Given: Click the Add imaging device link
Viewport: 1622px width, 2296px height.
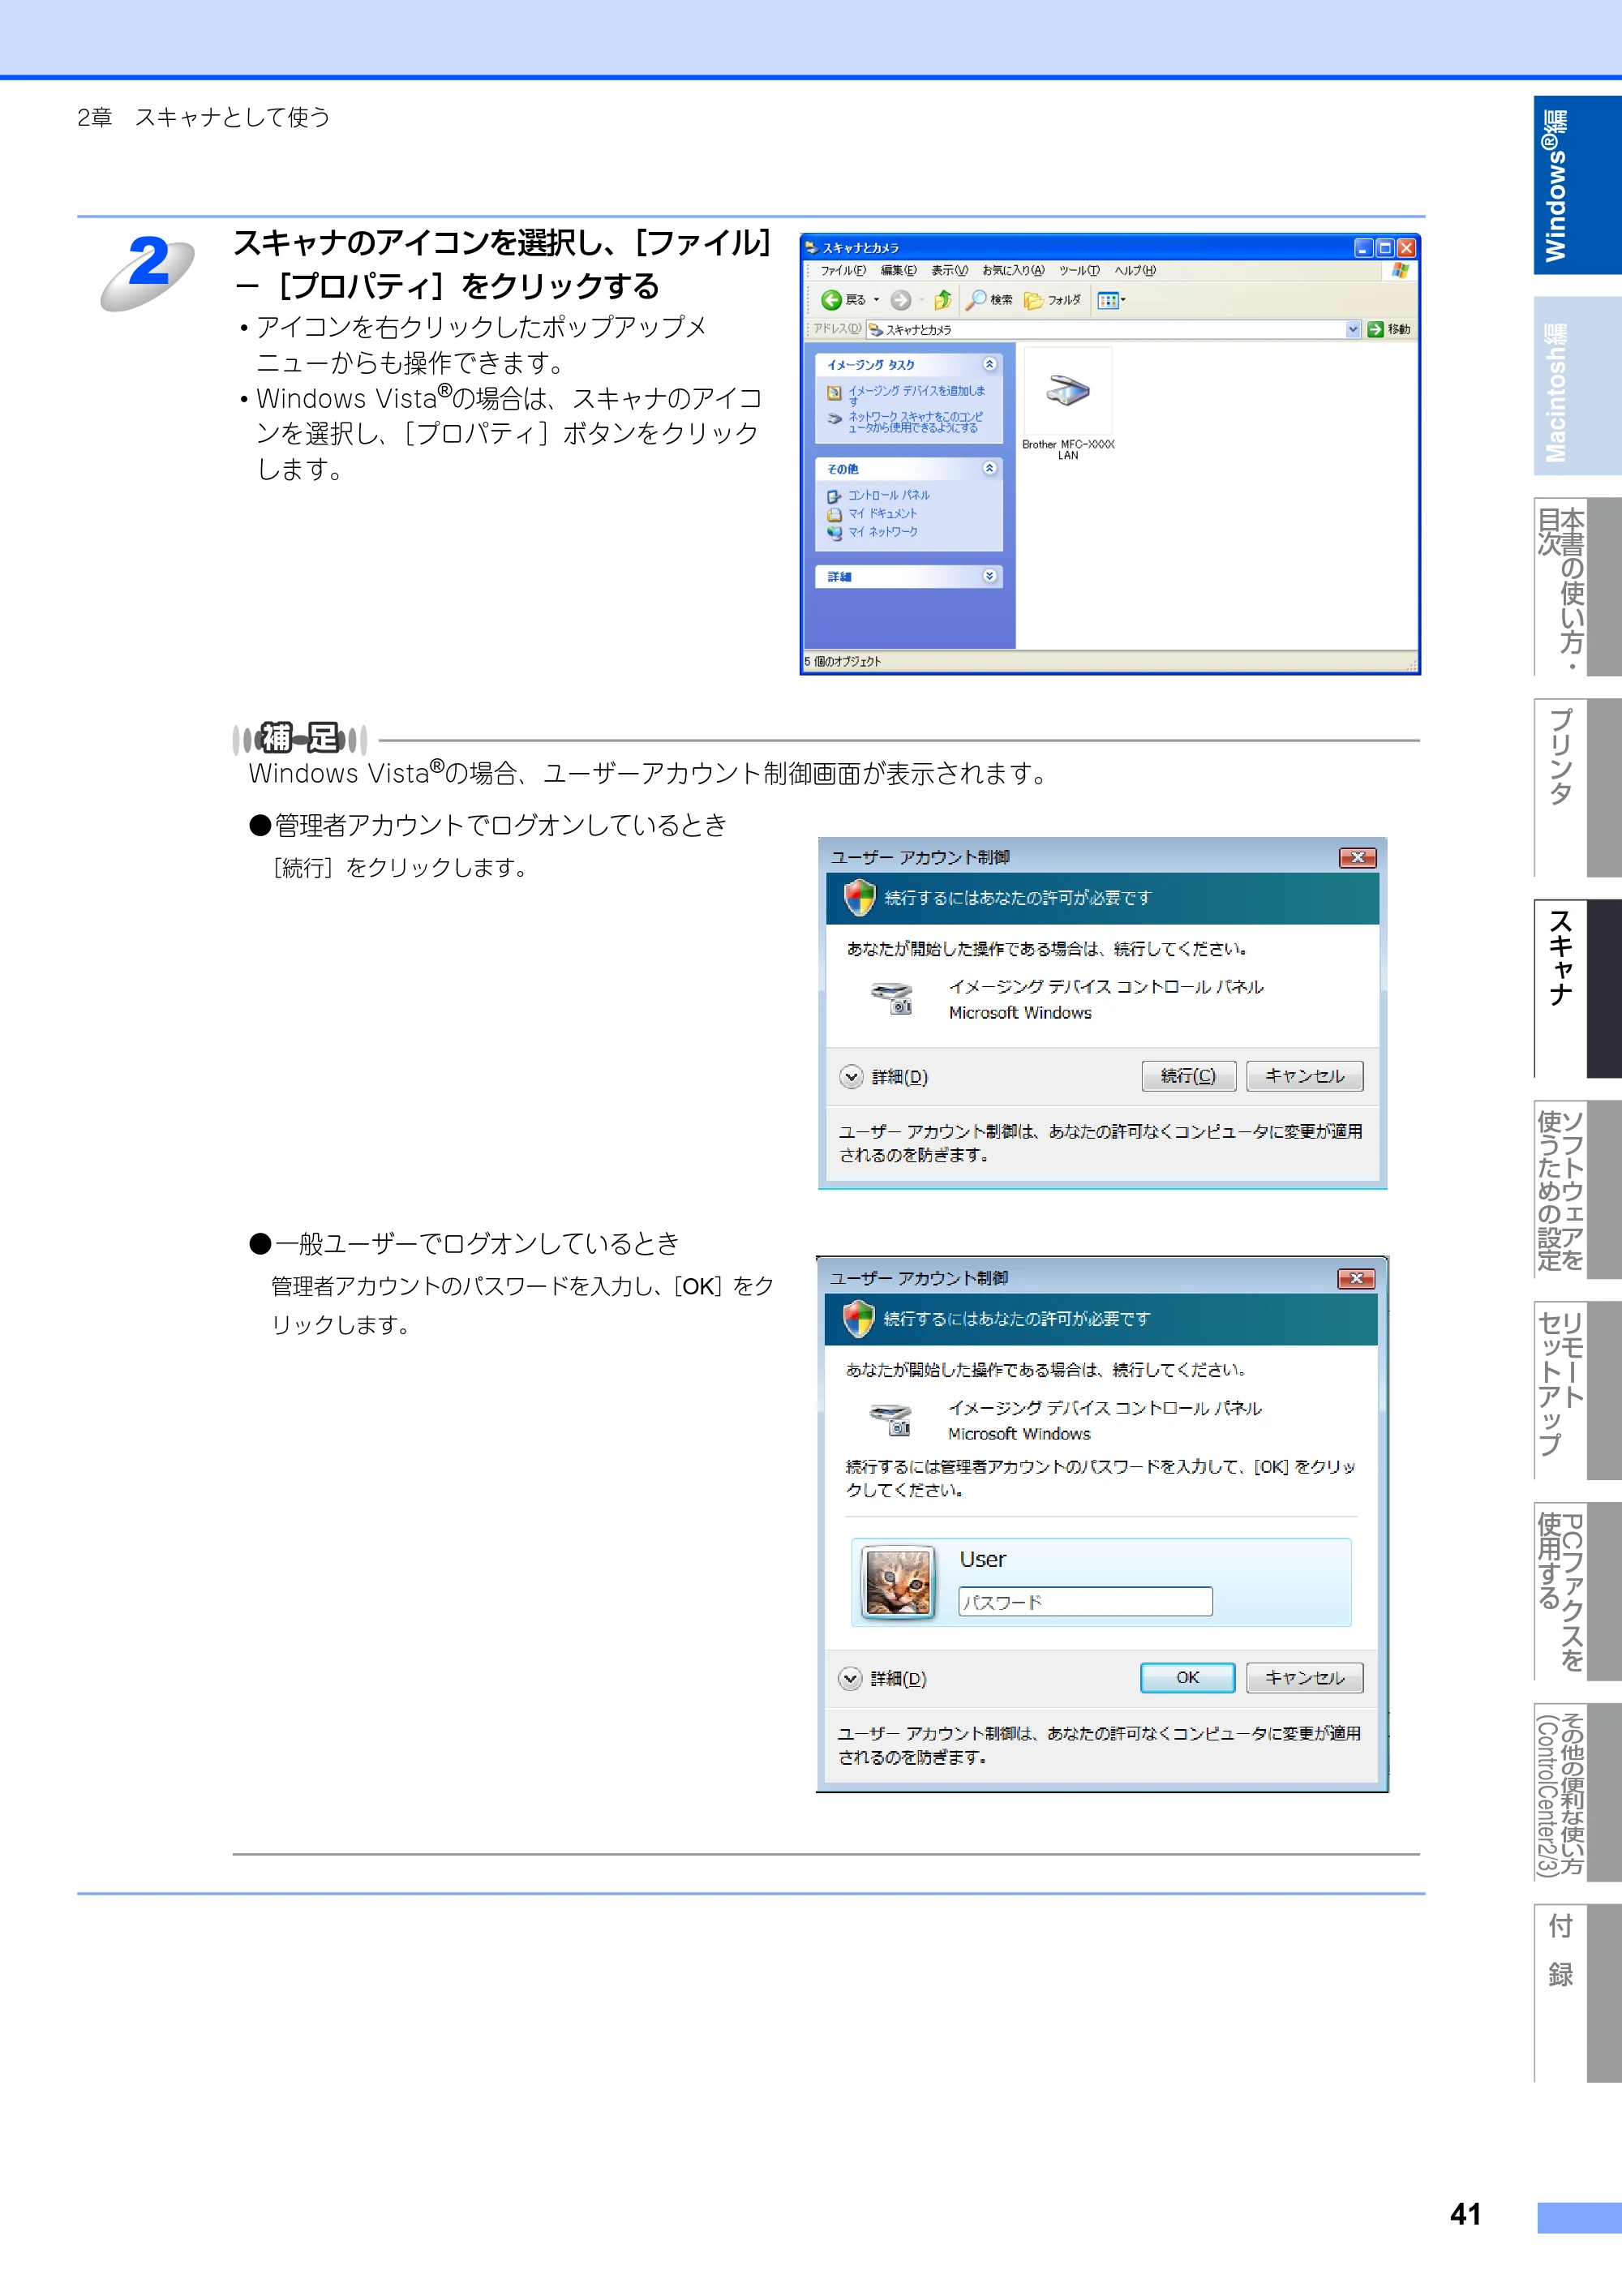Looking at the screenshot, I should pos(916,395).
